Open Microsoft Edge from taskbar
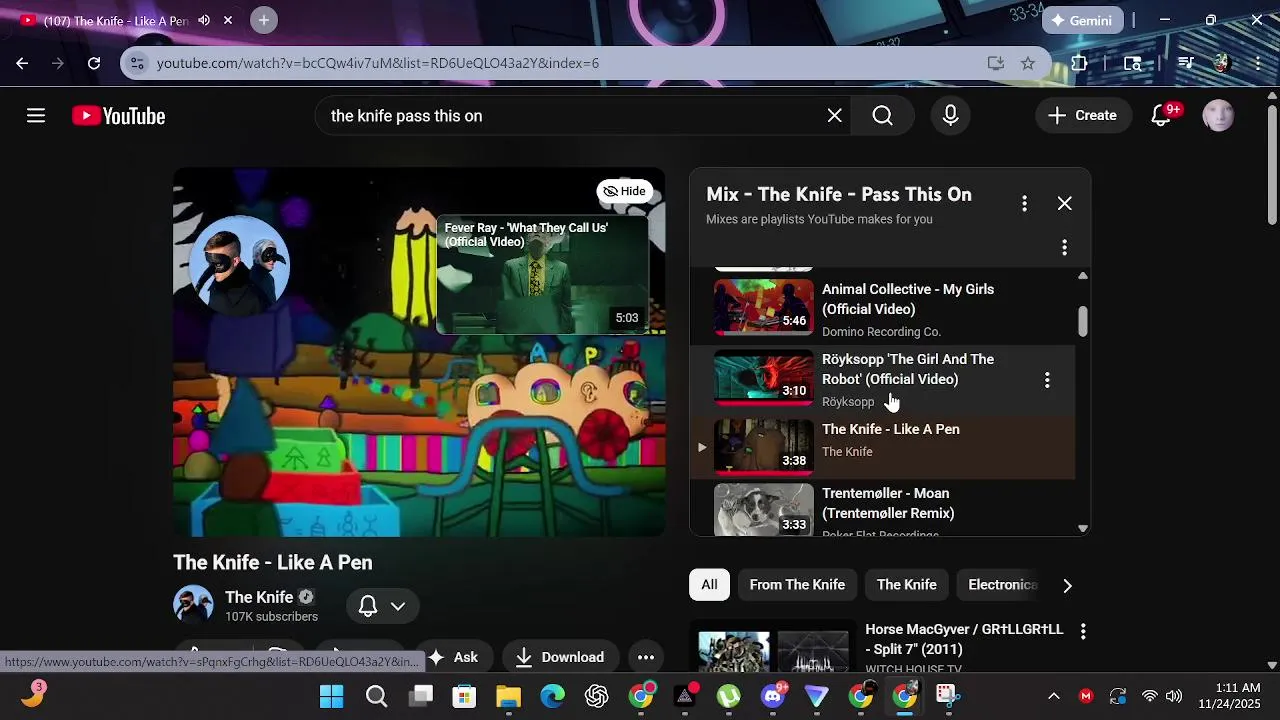This screenshot has width=1280, height=720. coord(552,696)
